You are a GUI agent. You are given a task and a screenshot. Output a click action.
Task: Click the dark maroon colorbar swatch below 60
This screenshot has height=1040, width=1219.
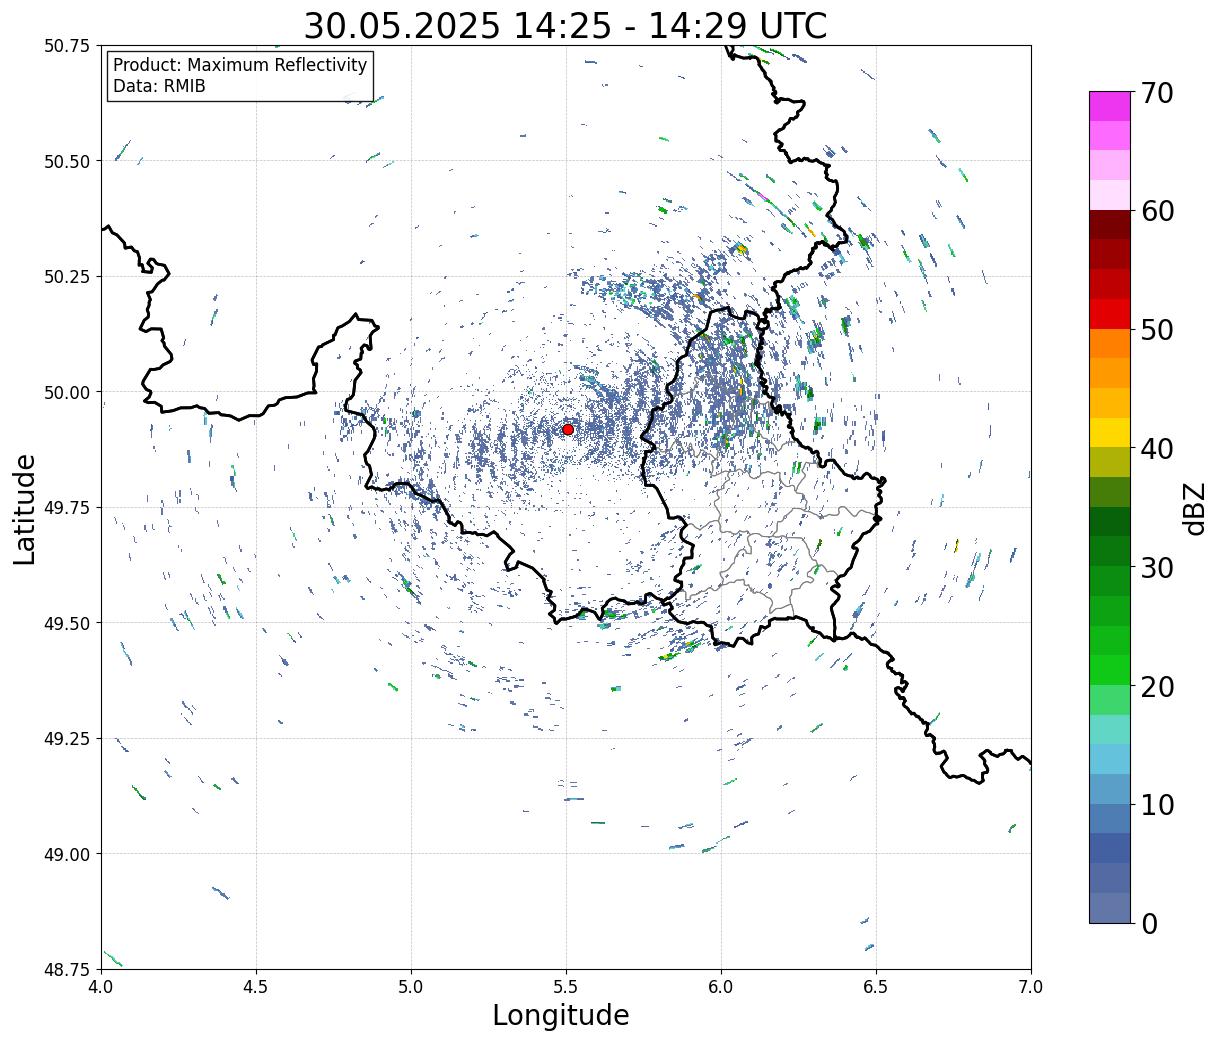[1110, 224]
